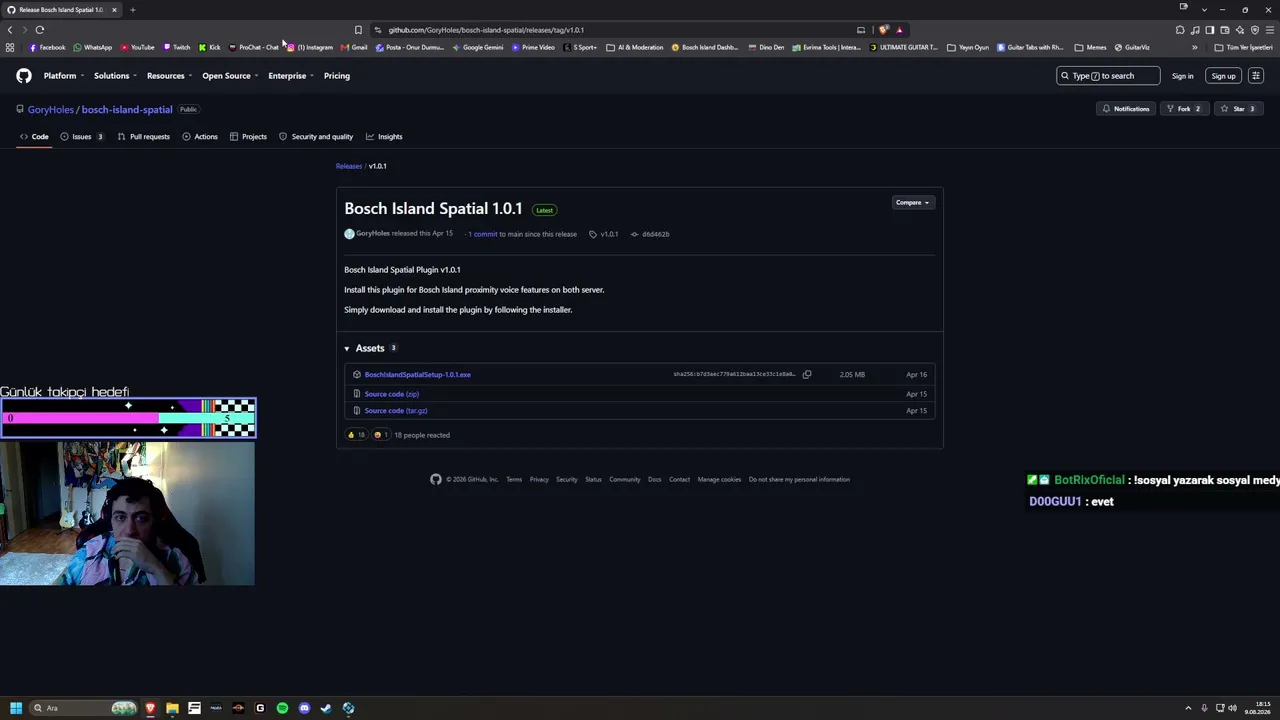Screen dimensions: 1280x720
Task: Expand the Resources menu
Action: tap(169, 76)
